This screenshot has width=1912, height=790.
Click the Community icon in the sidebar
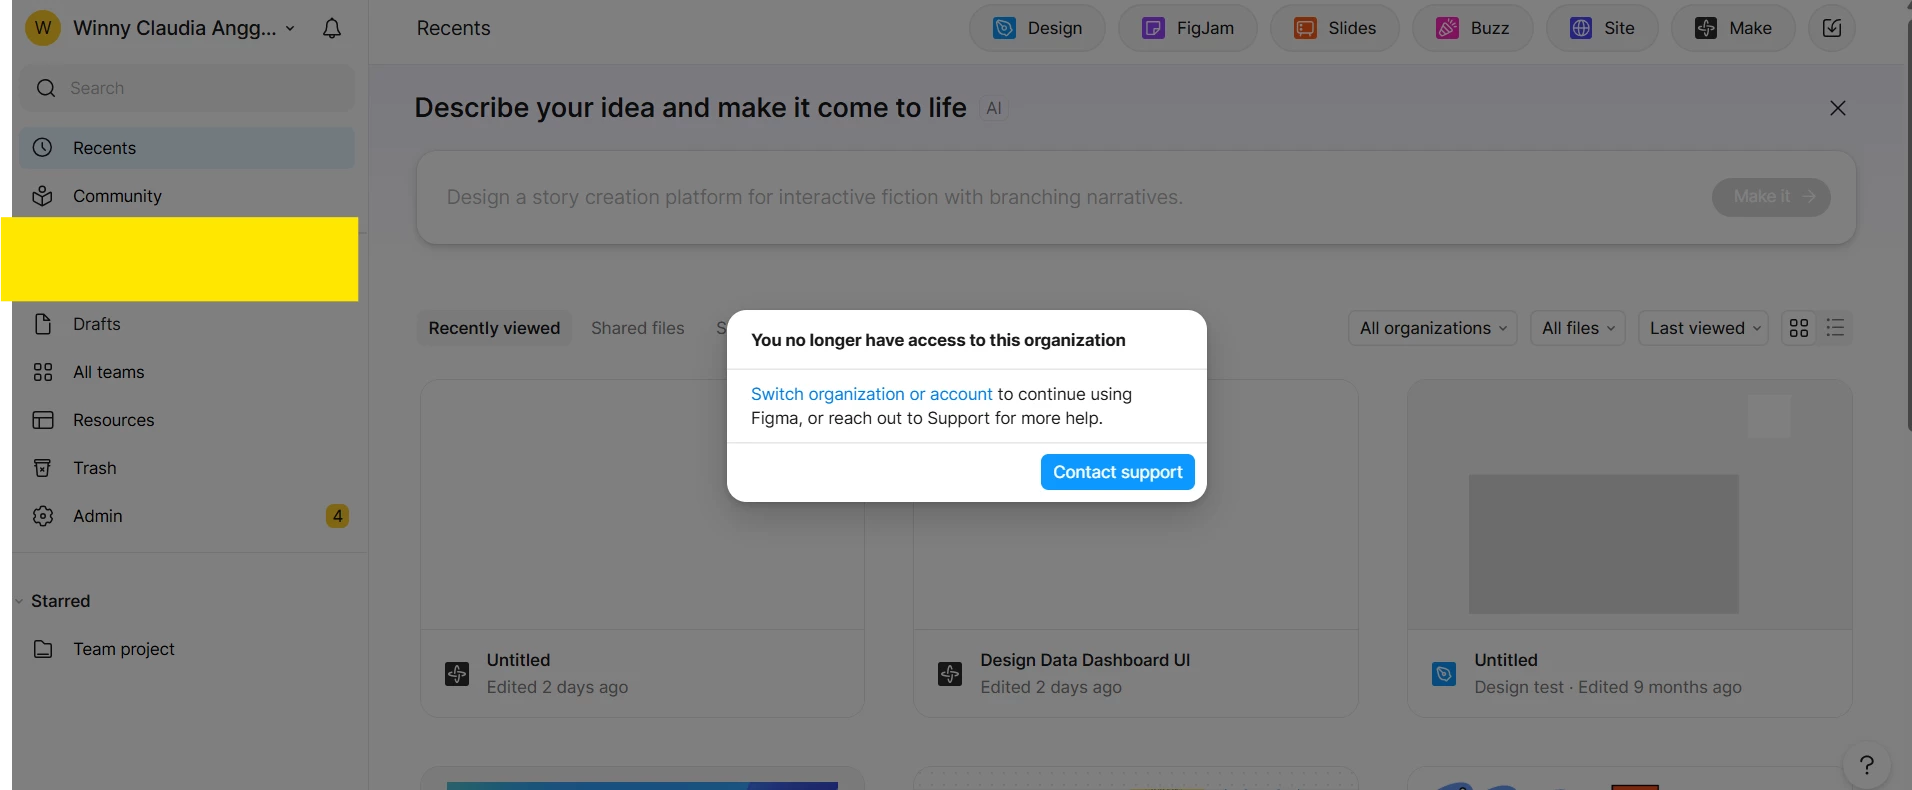[42, 196]
